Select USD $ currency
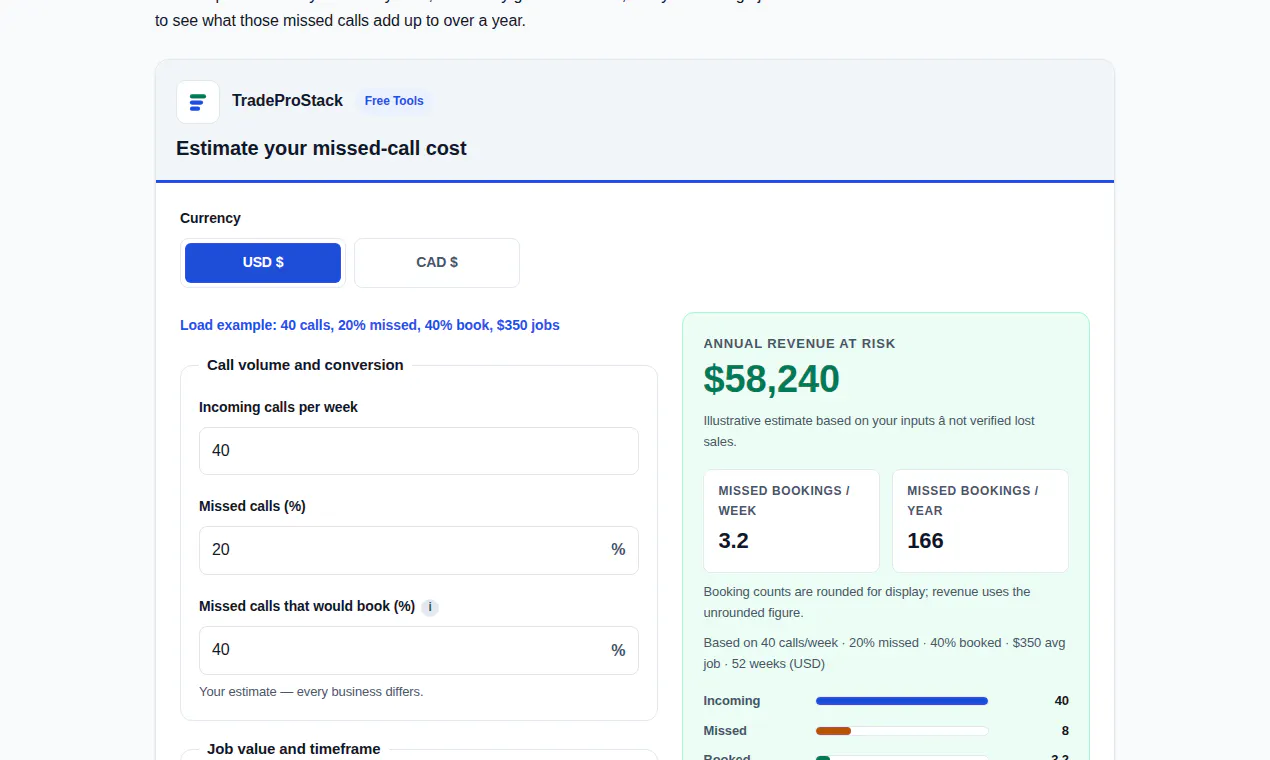Image resolution: width=1270 pixels, height=760 pixels. 263,263
